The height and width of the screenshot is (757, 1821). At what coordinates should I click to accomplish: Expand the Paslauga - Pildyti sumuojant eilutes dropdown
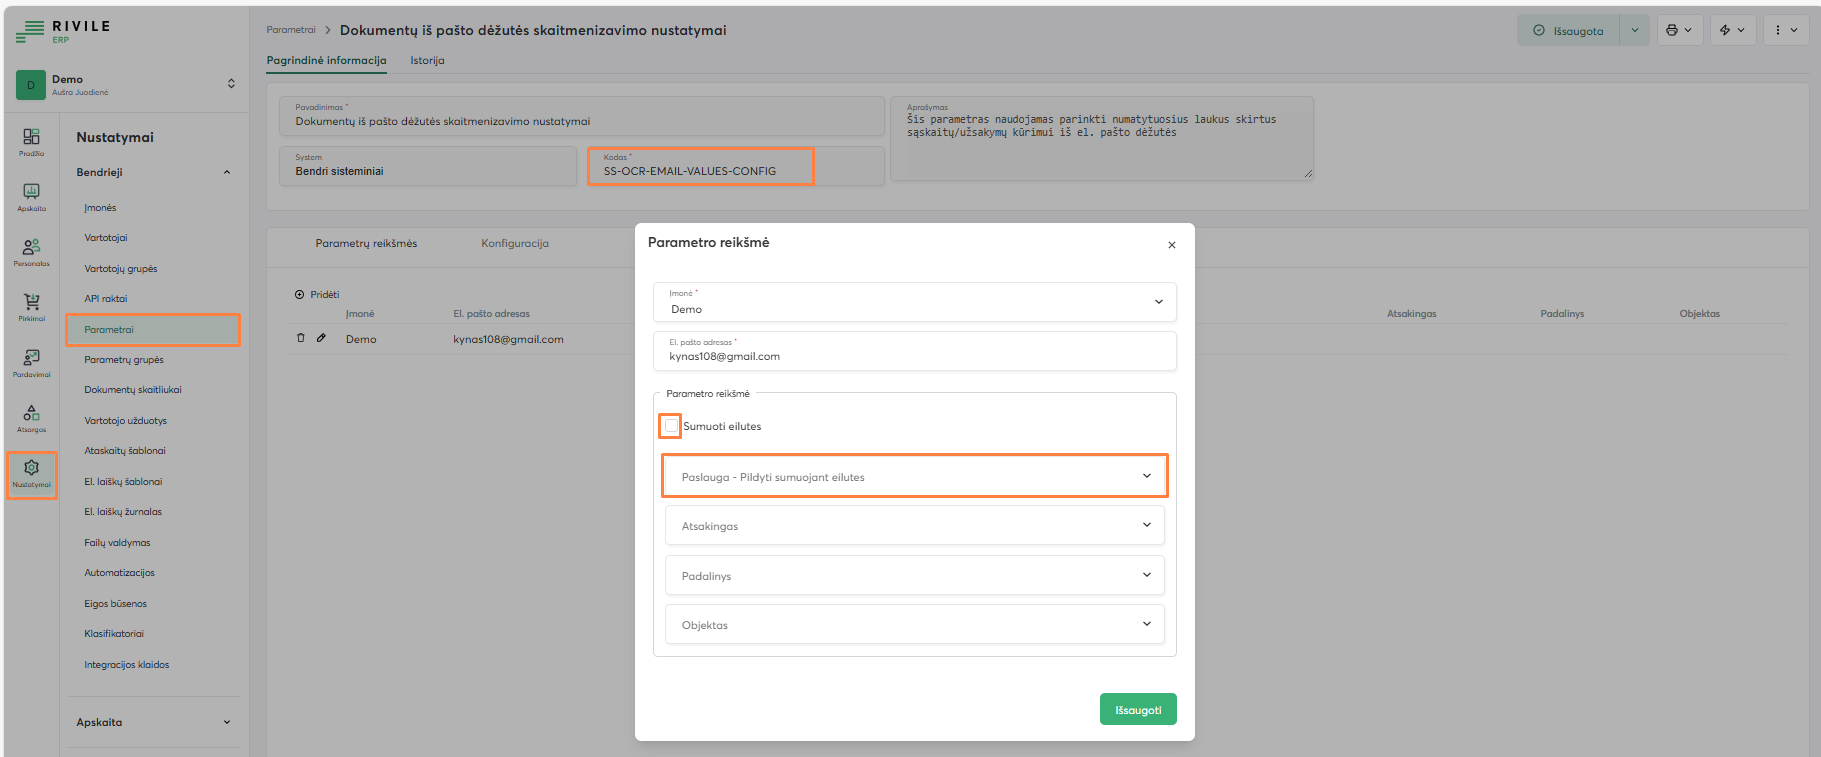tap(914, 477)
